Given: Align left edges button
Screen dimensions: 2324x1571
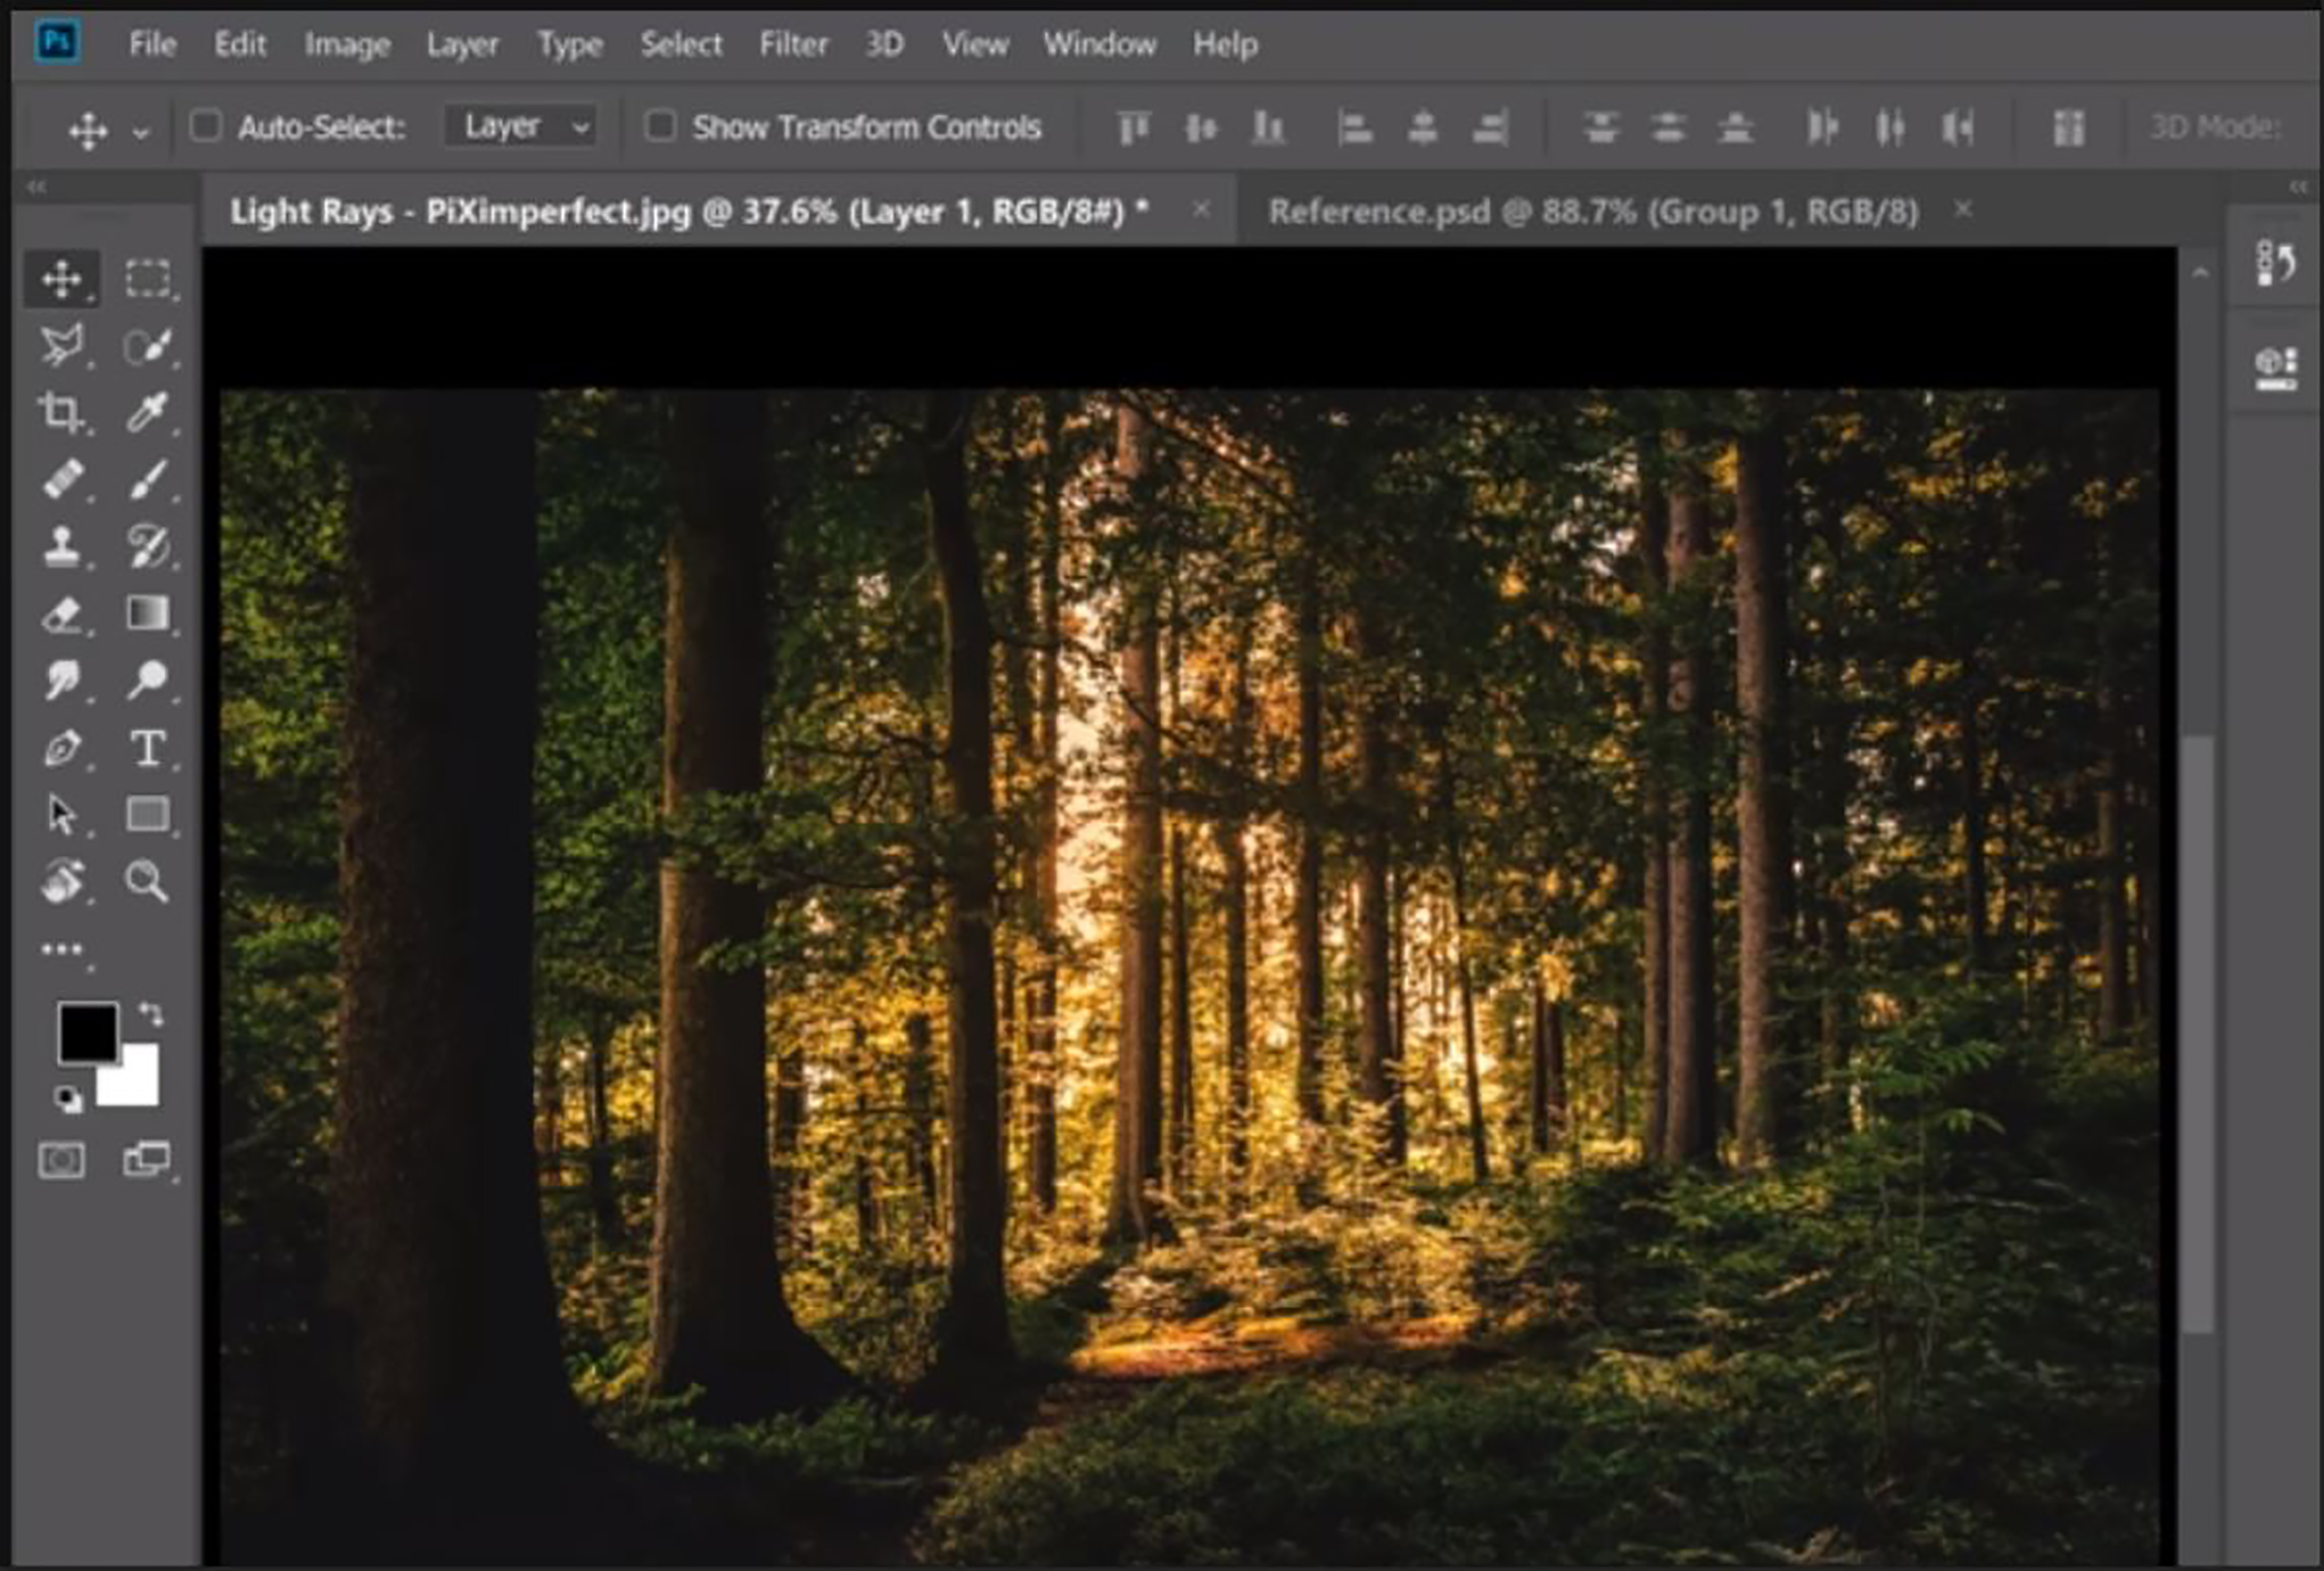Looking at the screenshot, I should click(1354, 127).
